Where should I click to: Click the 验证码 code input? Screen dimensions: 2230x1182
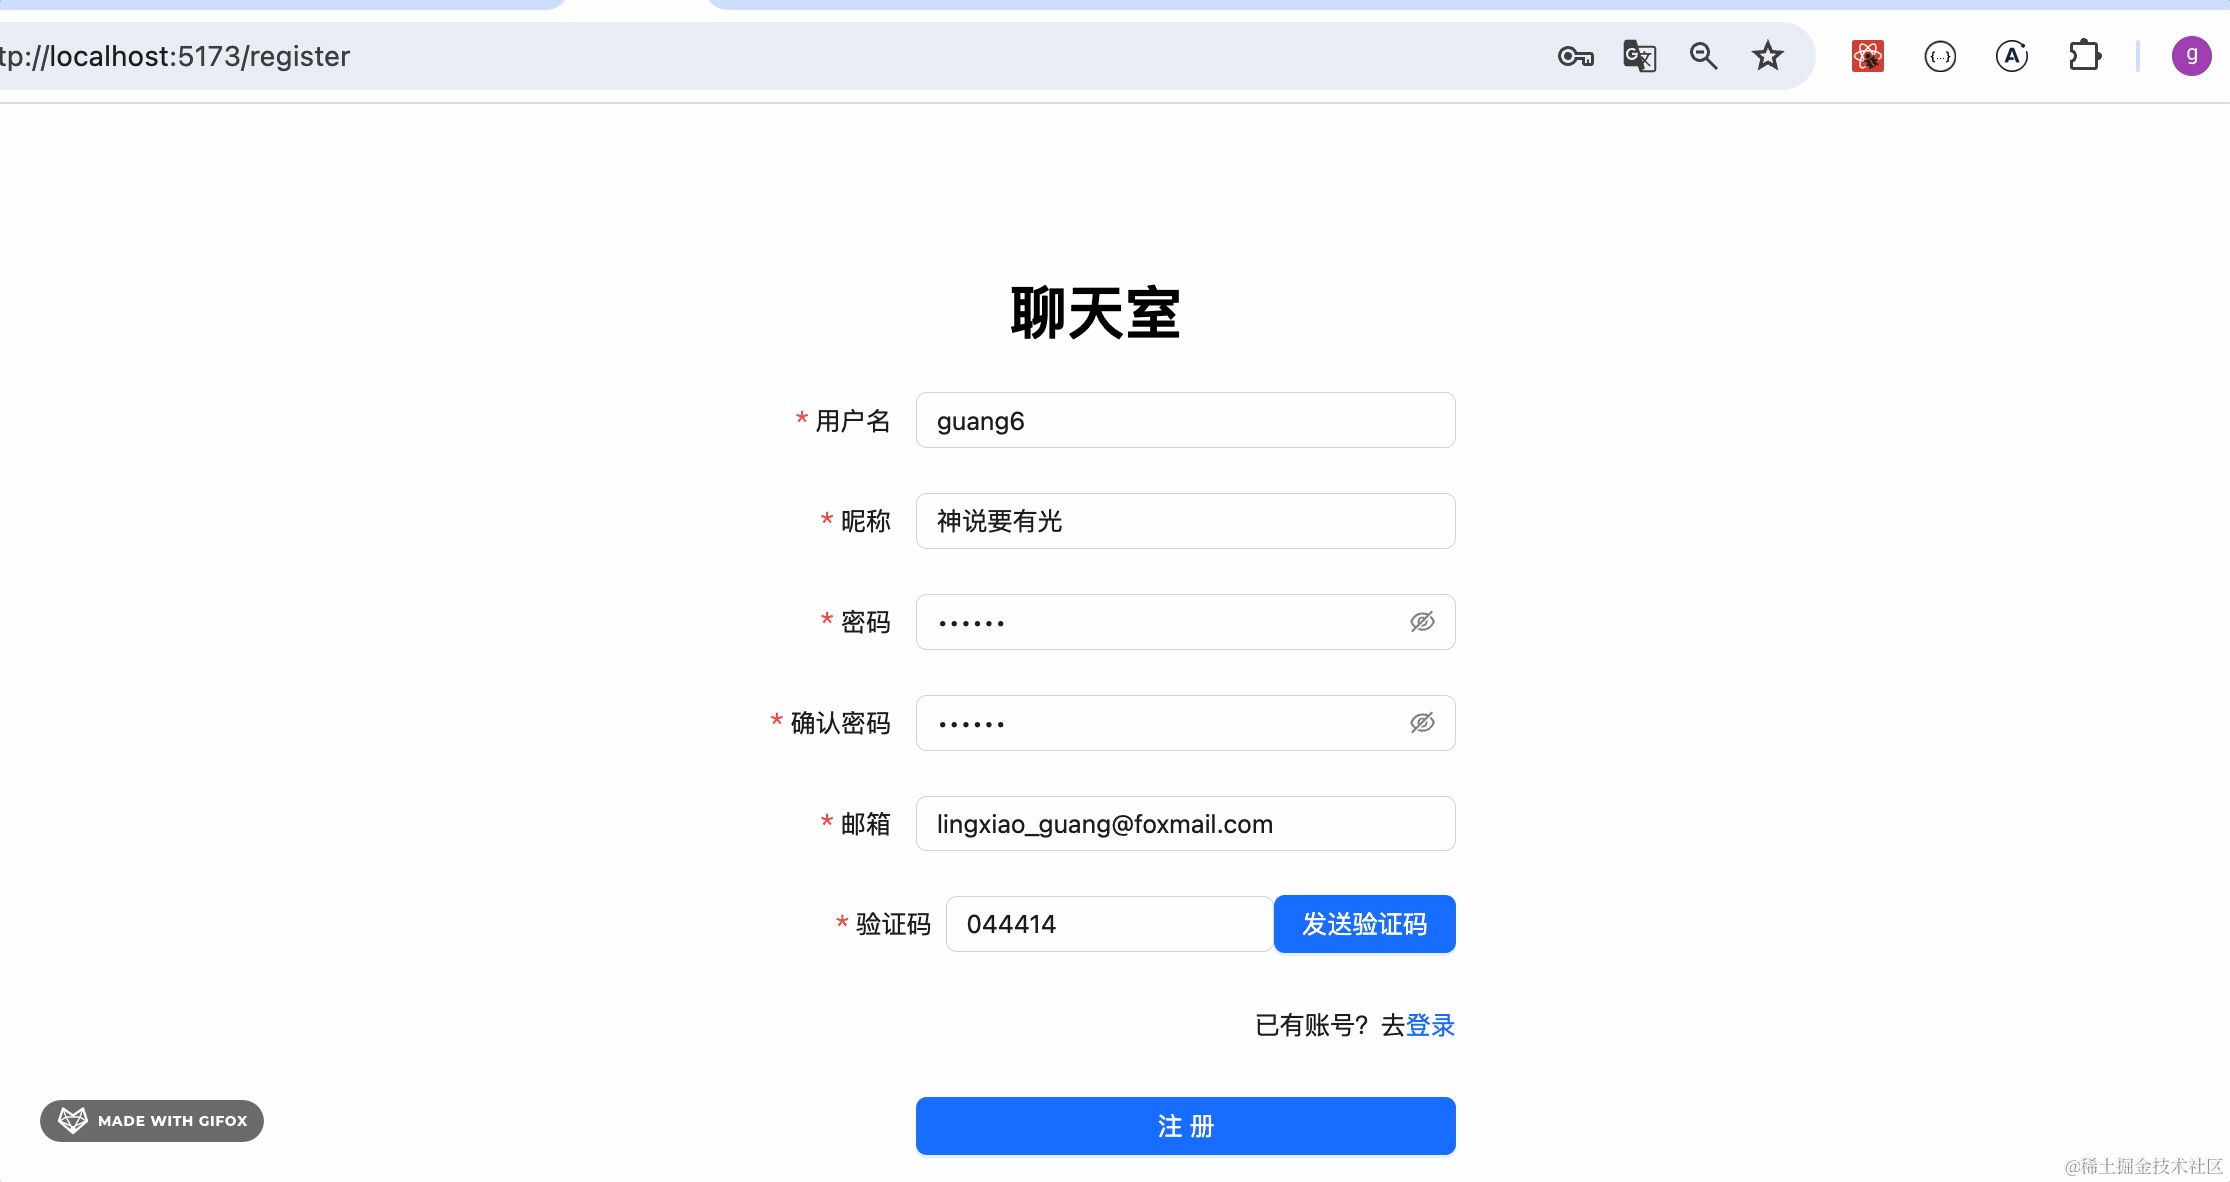pyautogui.click(x=1108, y=924)
